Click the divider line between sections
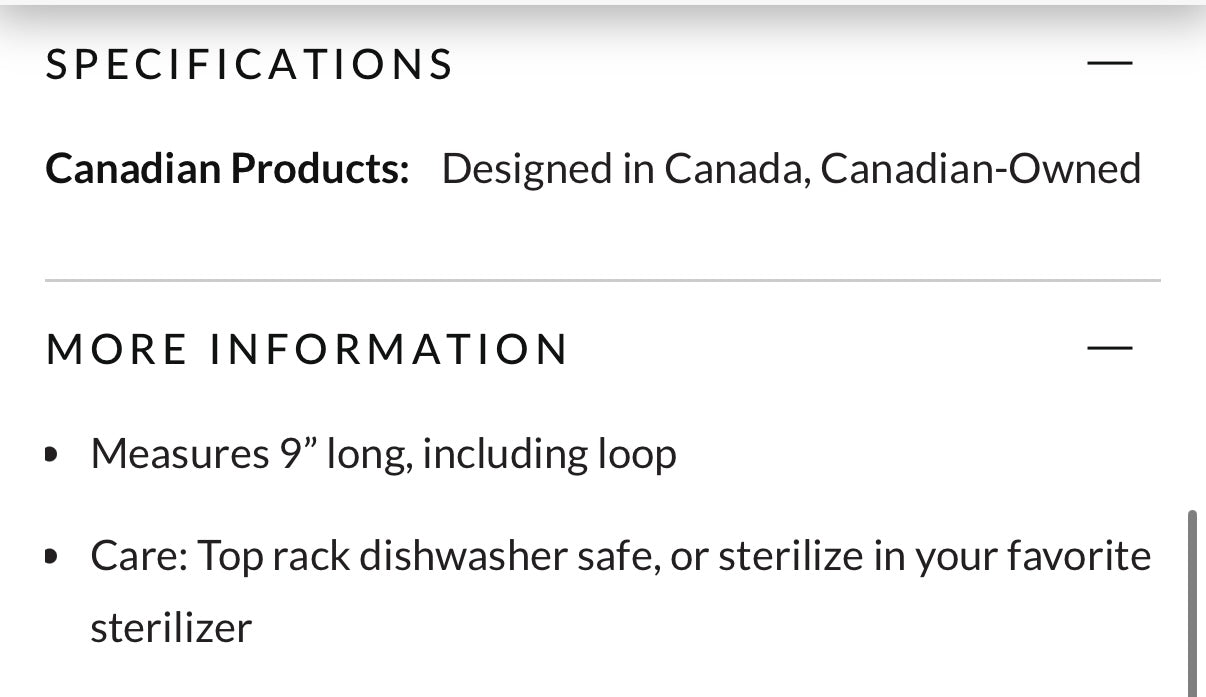The height and width of the screenshot is (697, 1206). (602, 281)
